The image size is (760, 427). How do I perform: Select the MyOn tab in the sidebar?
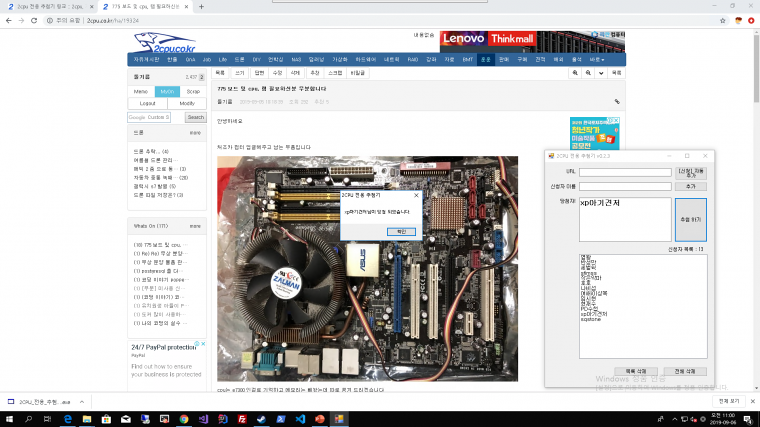167,92
